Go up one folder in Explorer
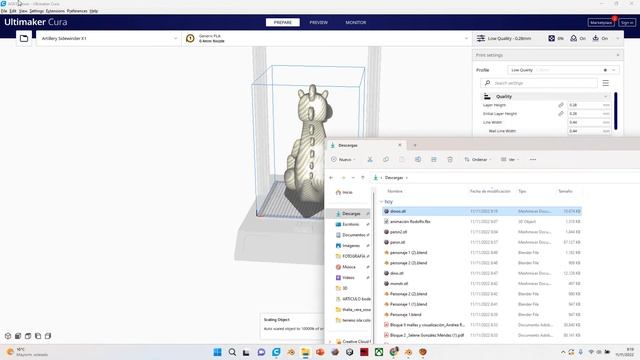640x360 pixels. pos(362,178)
